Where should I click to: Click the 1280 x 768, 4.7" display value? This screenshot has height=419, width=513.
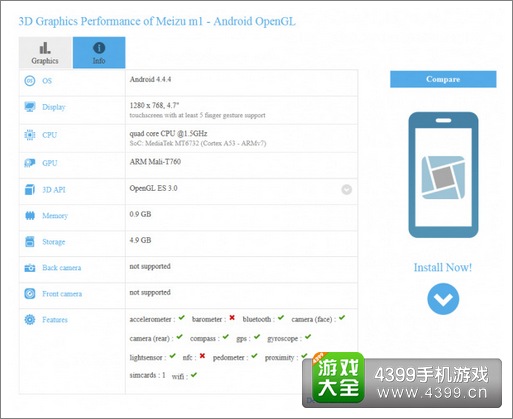point(154,105)
